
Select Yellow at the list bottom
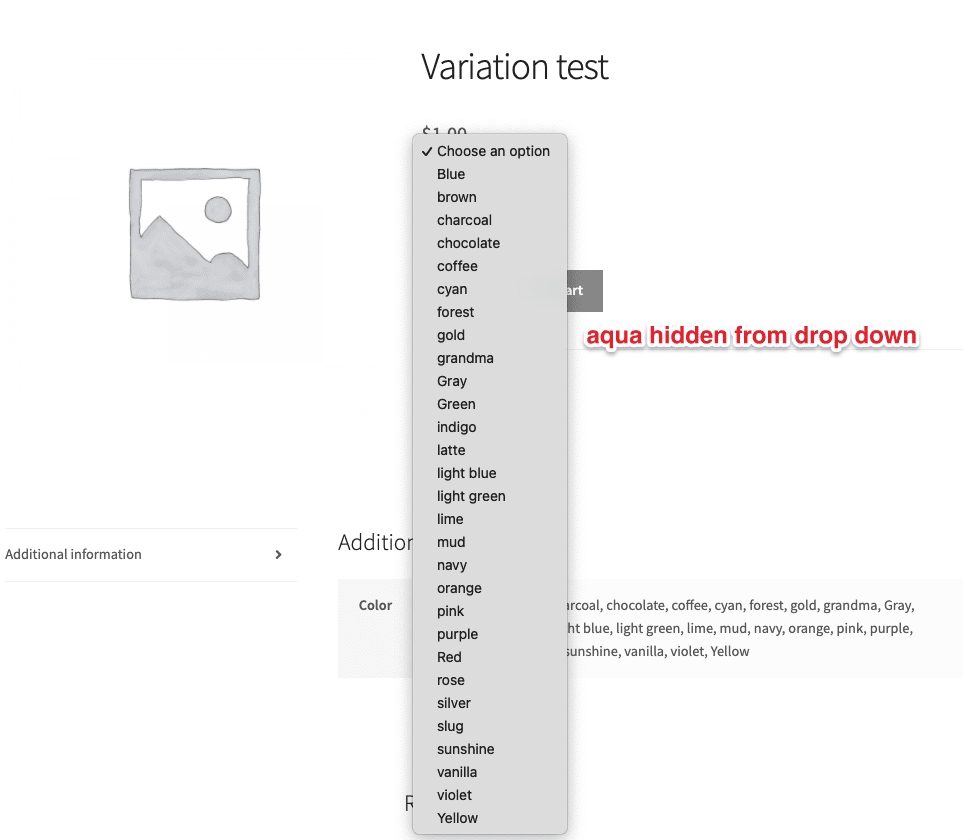pos(457,818)
